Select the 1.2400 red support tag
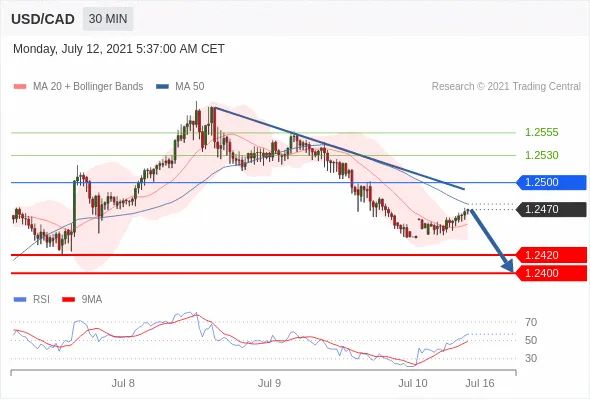The width and height of the screenshot is (590, 400). [x=552, y=273]
